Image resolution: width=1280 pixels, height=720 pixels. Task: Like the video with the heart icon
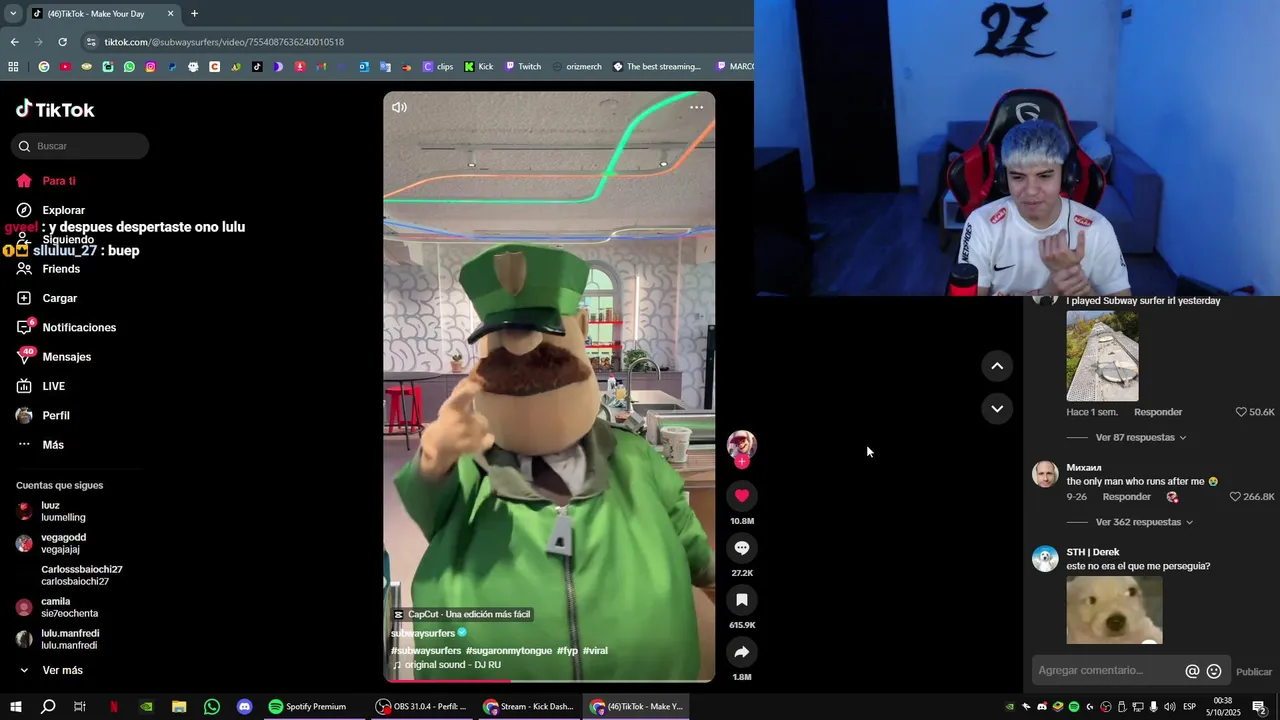[742, 496]
